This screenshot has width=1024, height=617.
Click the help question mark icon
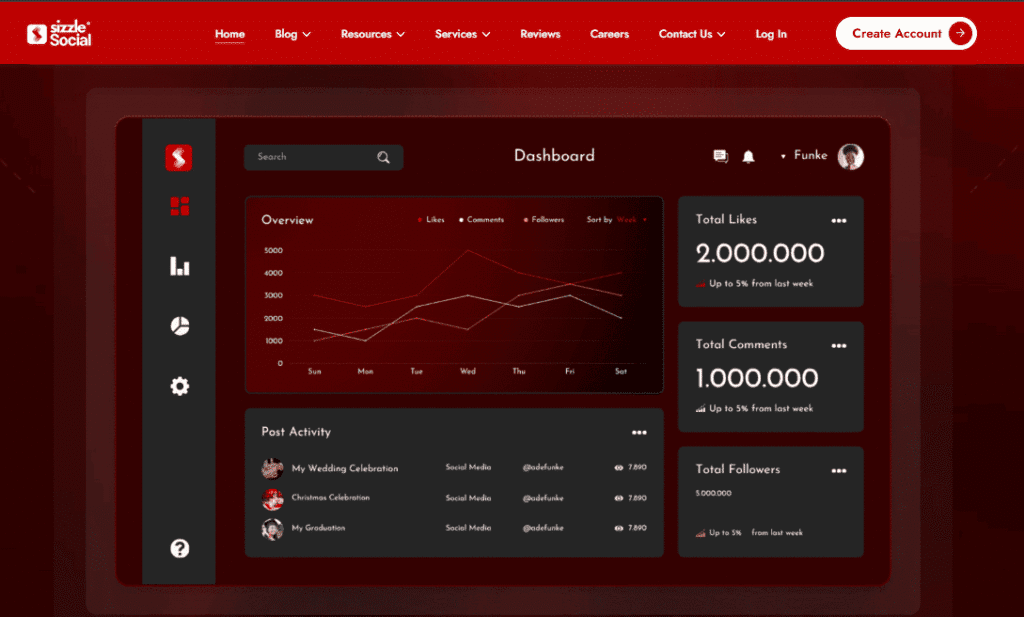[x=180, y=548]
